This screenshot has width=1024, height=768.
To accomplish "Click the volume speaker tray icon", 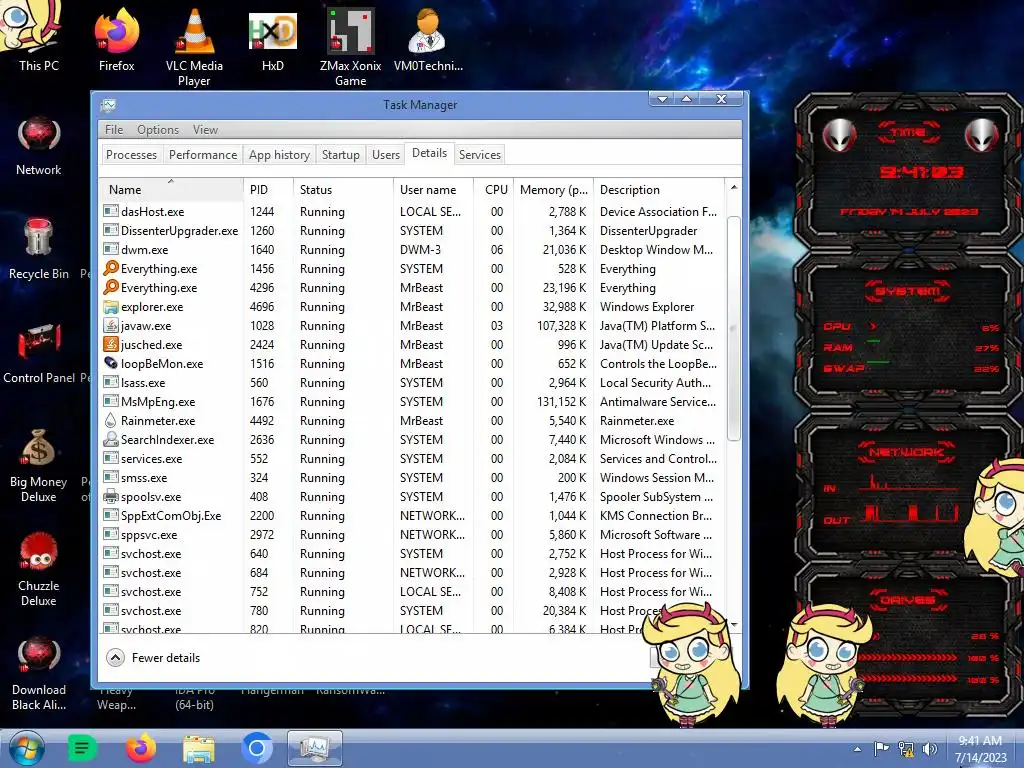I will [929, 749].
